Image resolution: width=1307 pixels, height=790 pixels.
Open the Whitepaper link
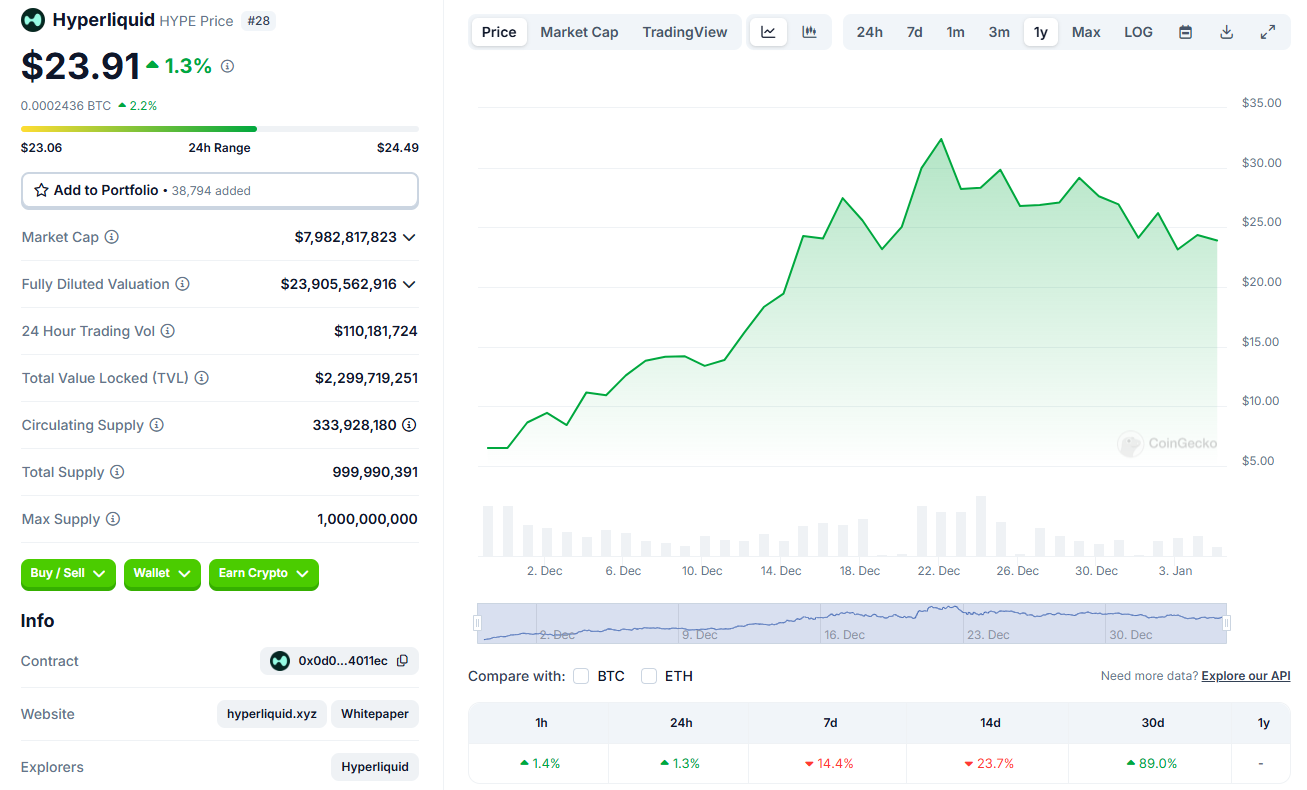point(375,714)
